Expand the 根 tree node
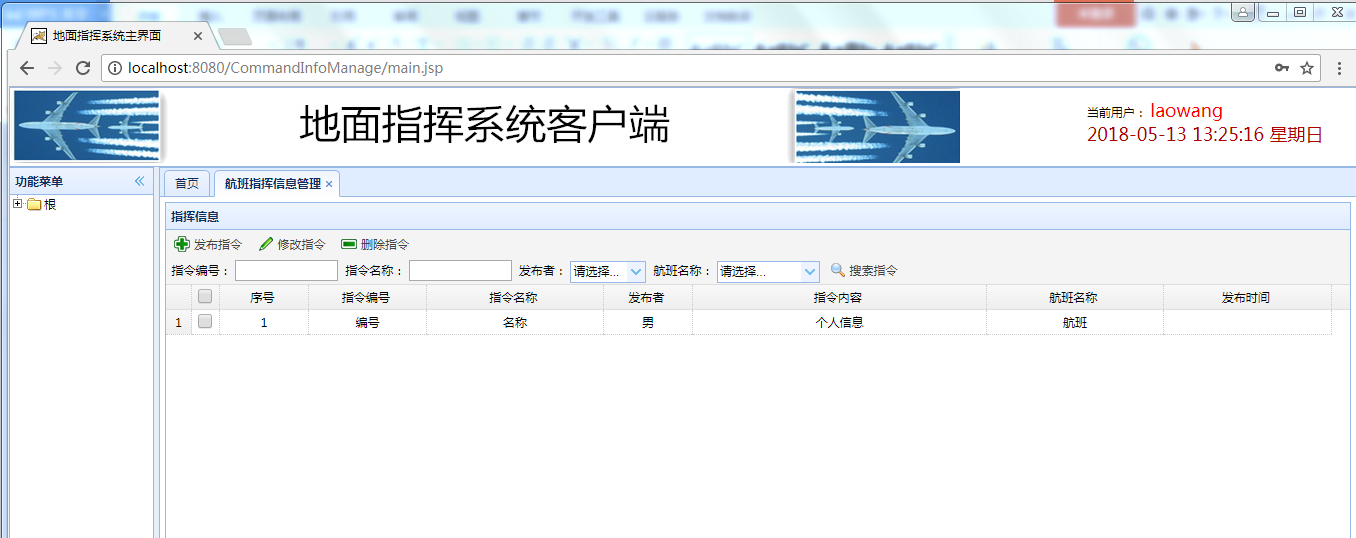 point(17,204)
